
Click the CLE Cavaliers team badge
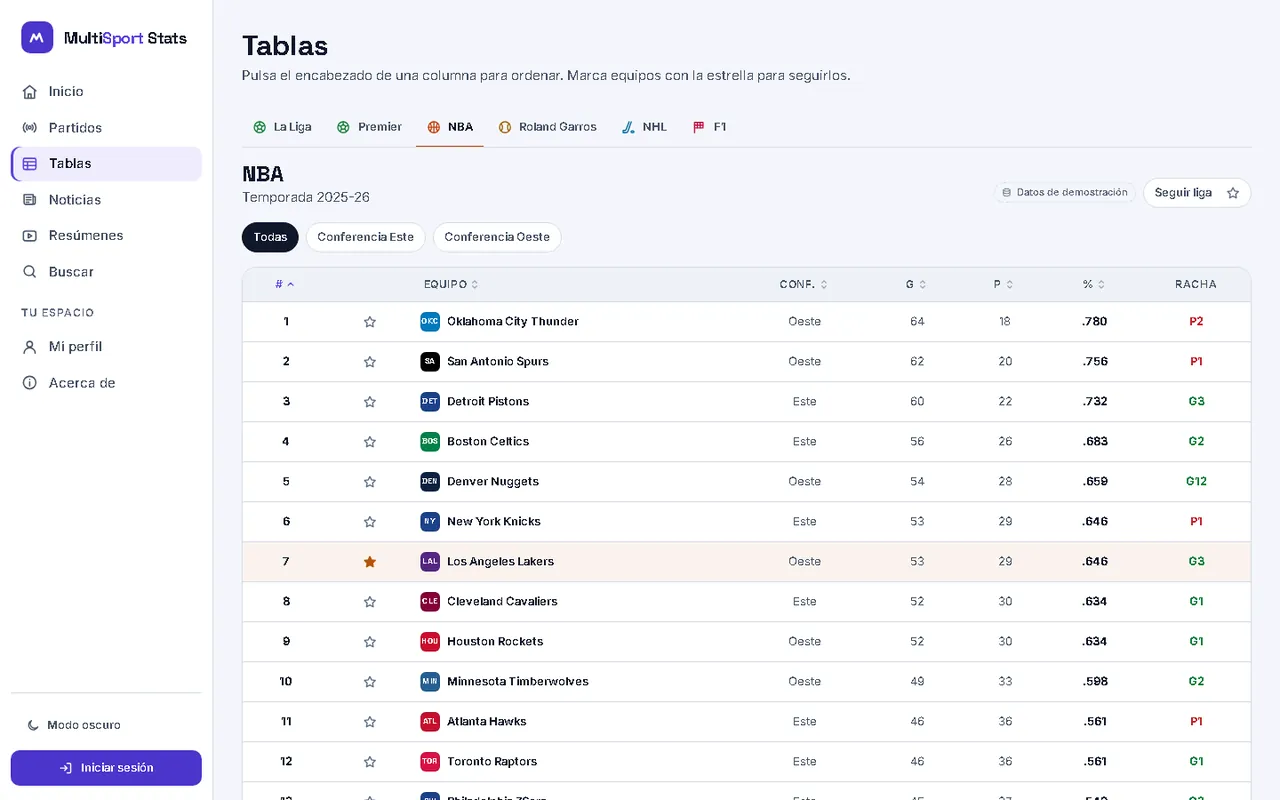tap(430, 602)
